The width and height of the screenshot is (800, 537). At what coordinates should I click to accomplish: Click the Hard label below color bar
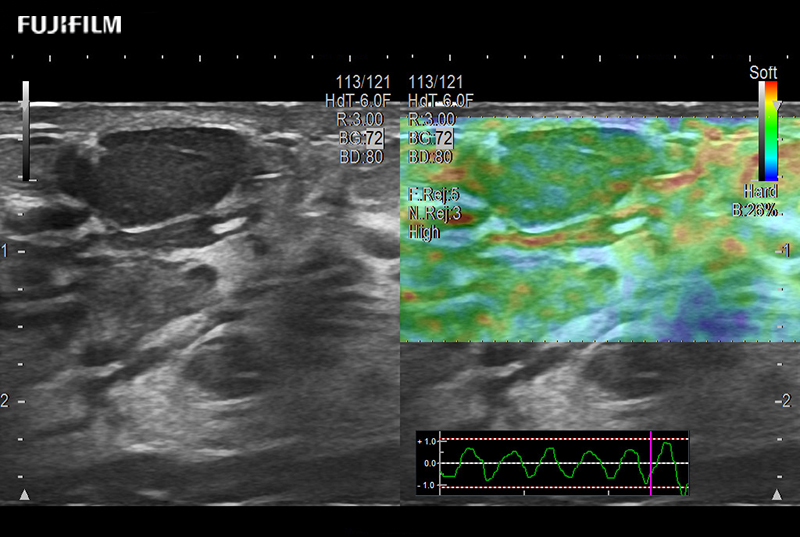761,191
